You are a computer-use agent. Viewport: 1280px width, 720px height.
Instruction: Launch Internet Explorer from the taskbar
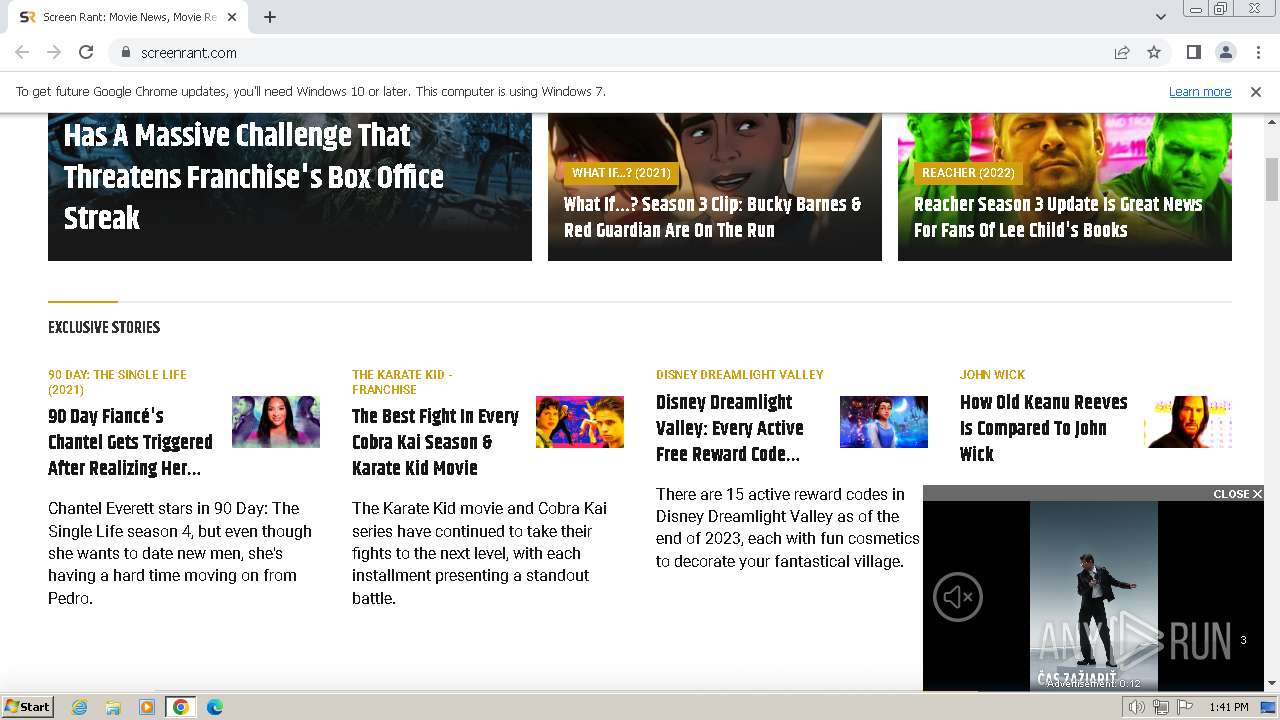[x=80, y=707]
